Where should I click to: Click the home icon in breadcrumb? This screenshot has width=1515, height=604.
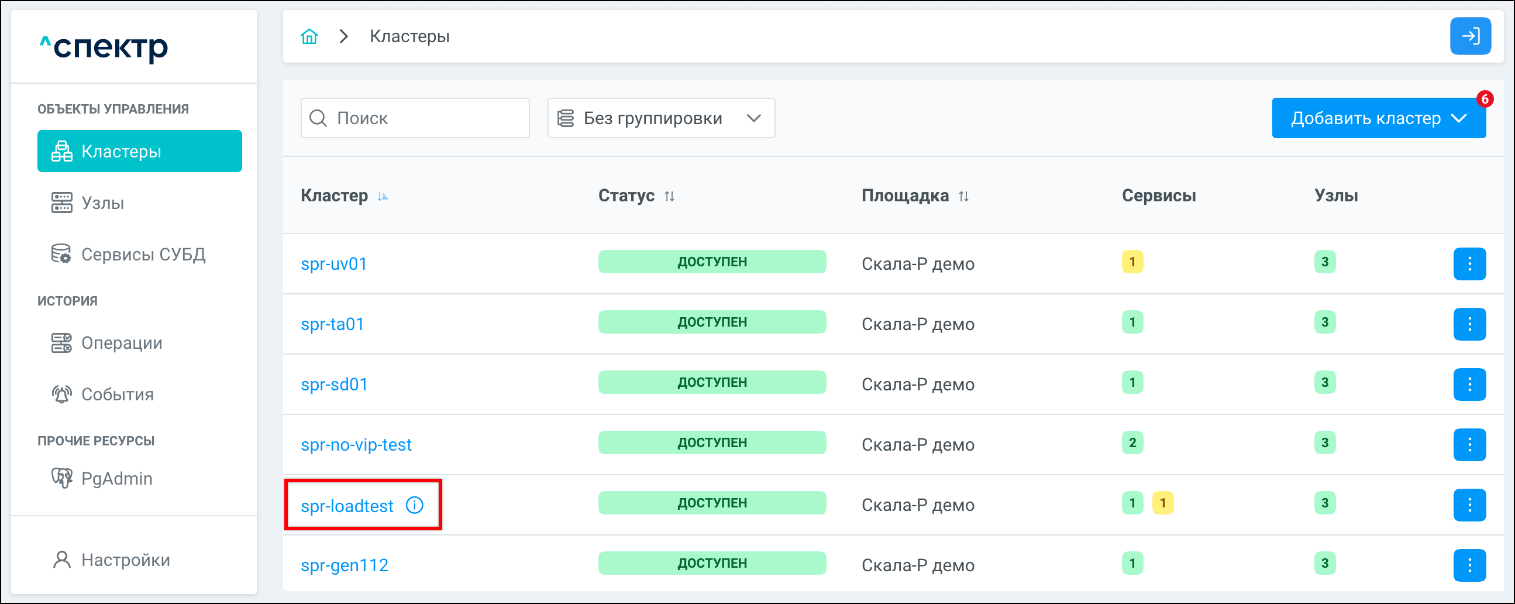(310, 37)
